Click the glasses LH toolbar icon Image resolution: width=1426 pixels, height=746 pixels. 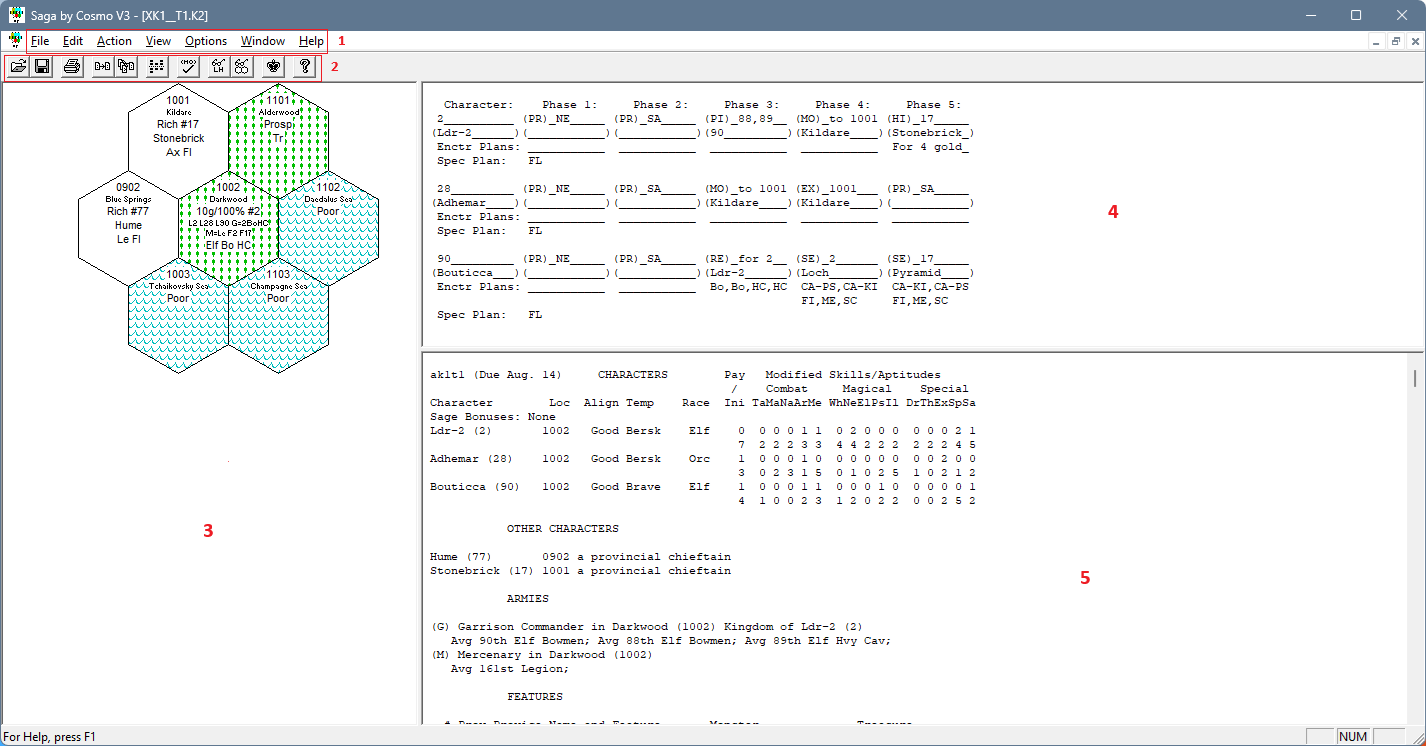(x=217, y=67)
